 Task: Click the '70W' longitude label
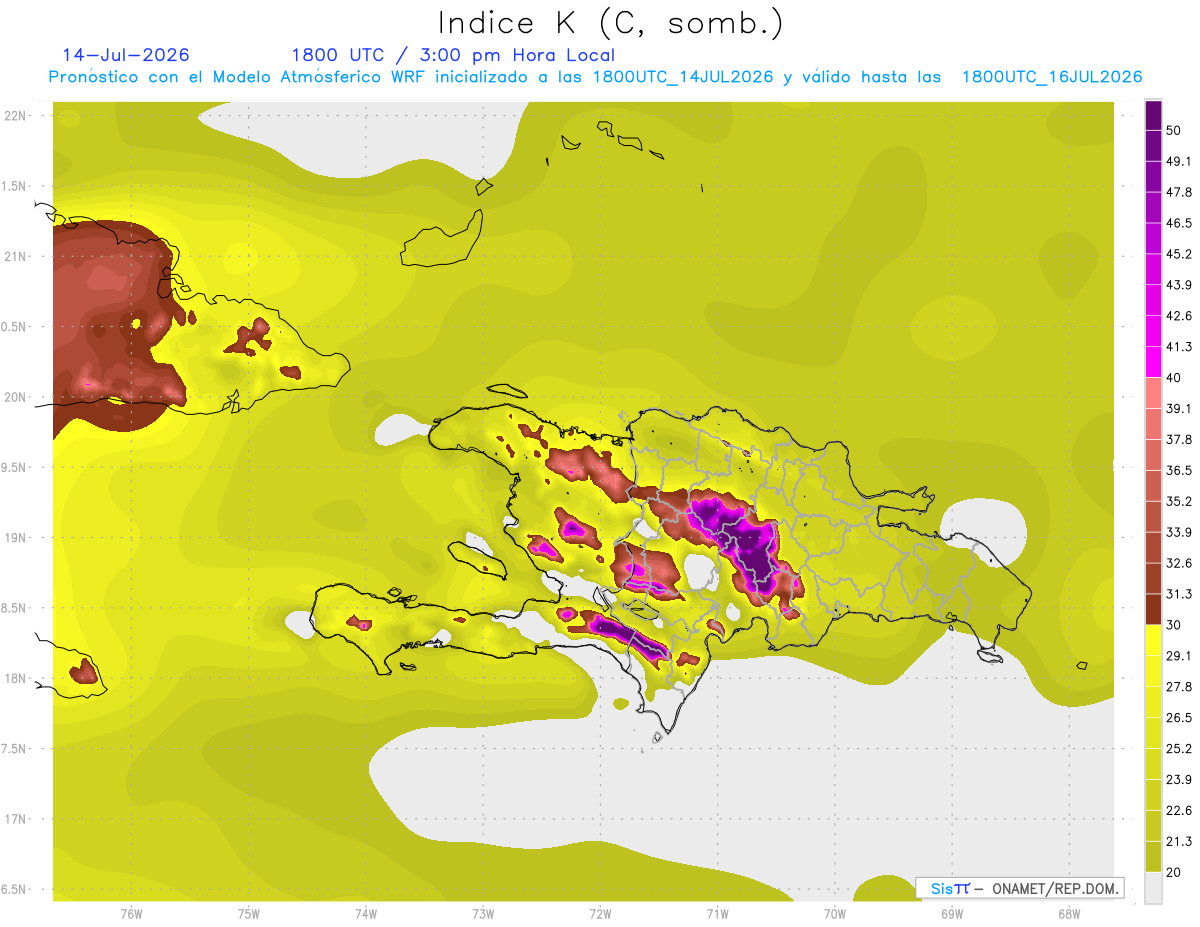point(834,913)
